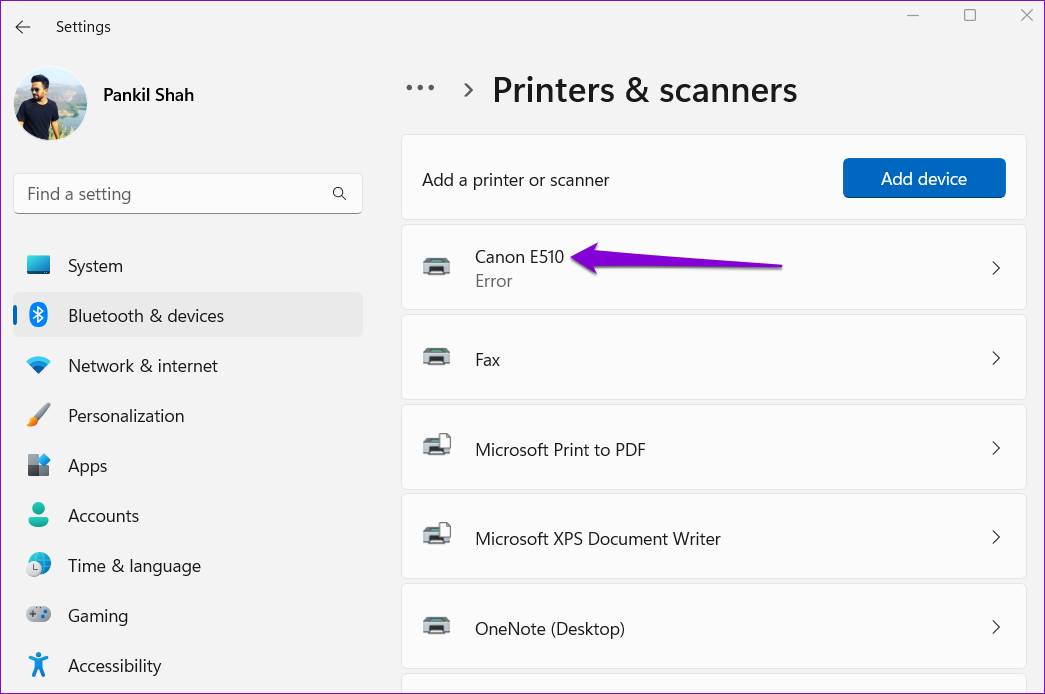The height and width of the screenshot is (694, 1045).
Task: Click the search magnifier icon
Action: pyautogui.click(x=339, y=193)
